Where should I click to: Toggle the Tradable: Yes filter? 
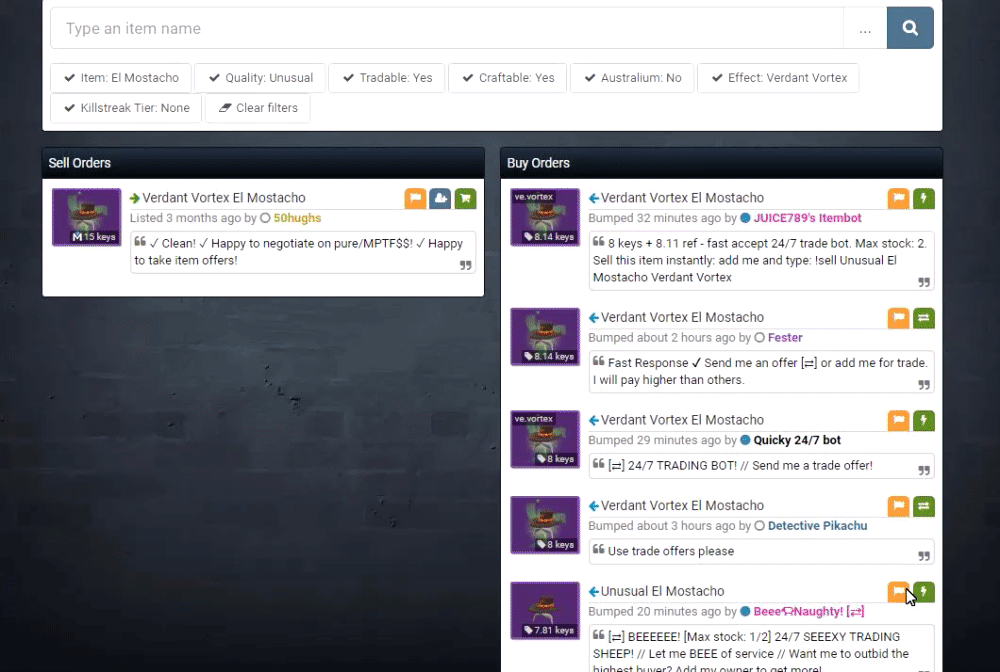[x=387, y=78]
